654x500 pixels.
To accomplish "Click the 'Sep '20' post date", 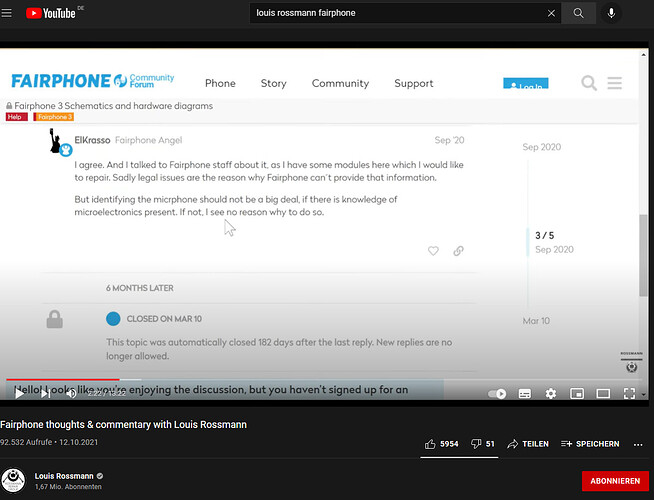I will [x=449, y=140].
